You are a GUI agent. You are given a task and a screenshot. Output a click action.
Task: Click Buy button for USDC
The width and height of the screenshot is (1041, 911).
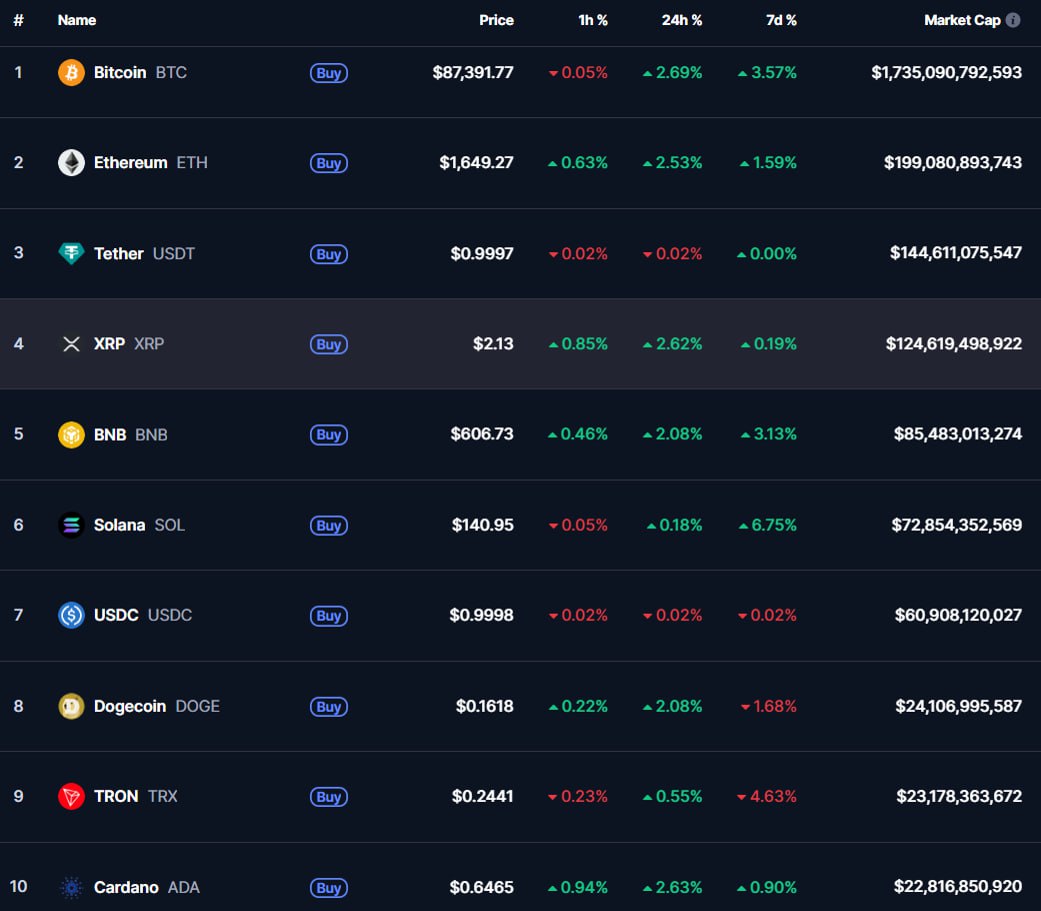[329, 616]
